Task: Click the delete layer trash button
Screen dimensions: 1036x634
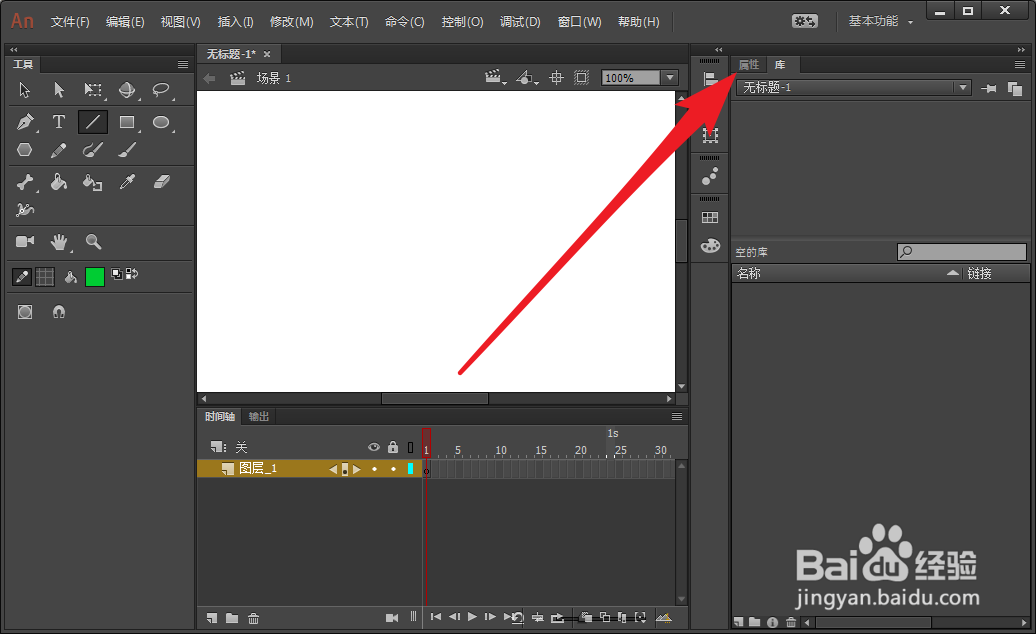Action: click(253, 618)
